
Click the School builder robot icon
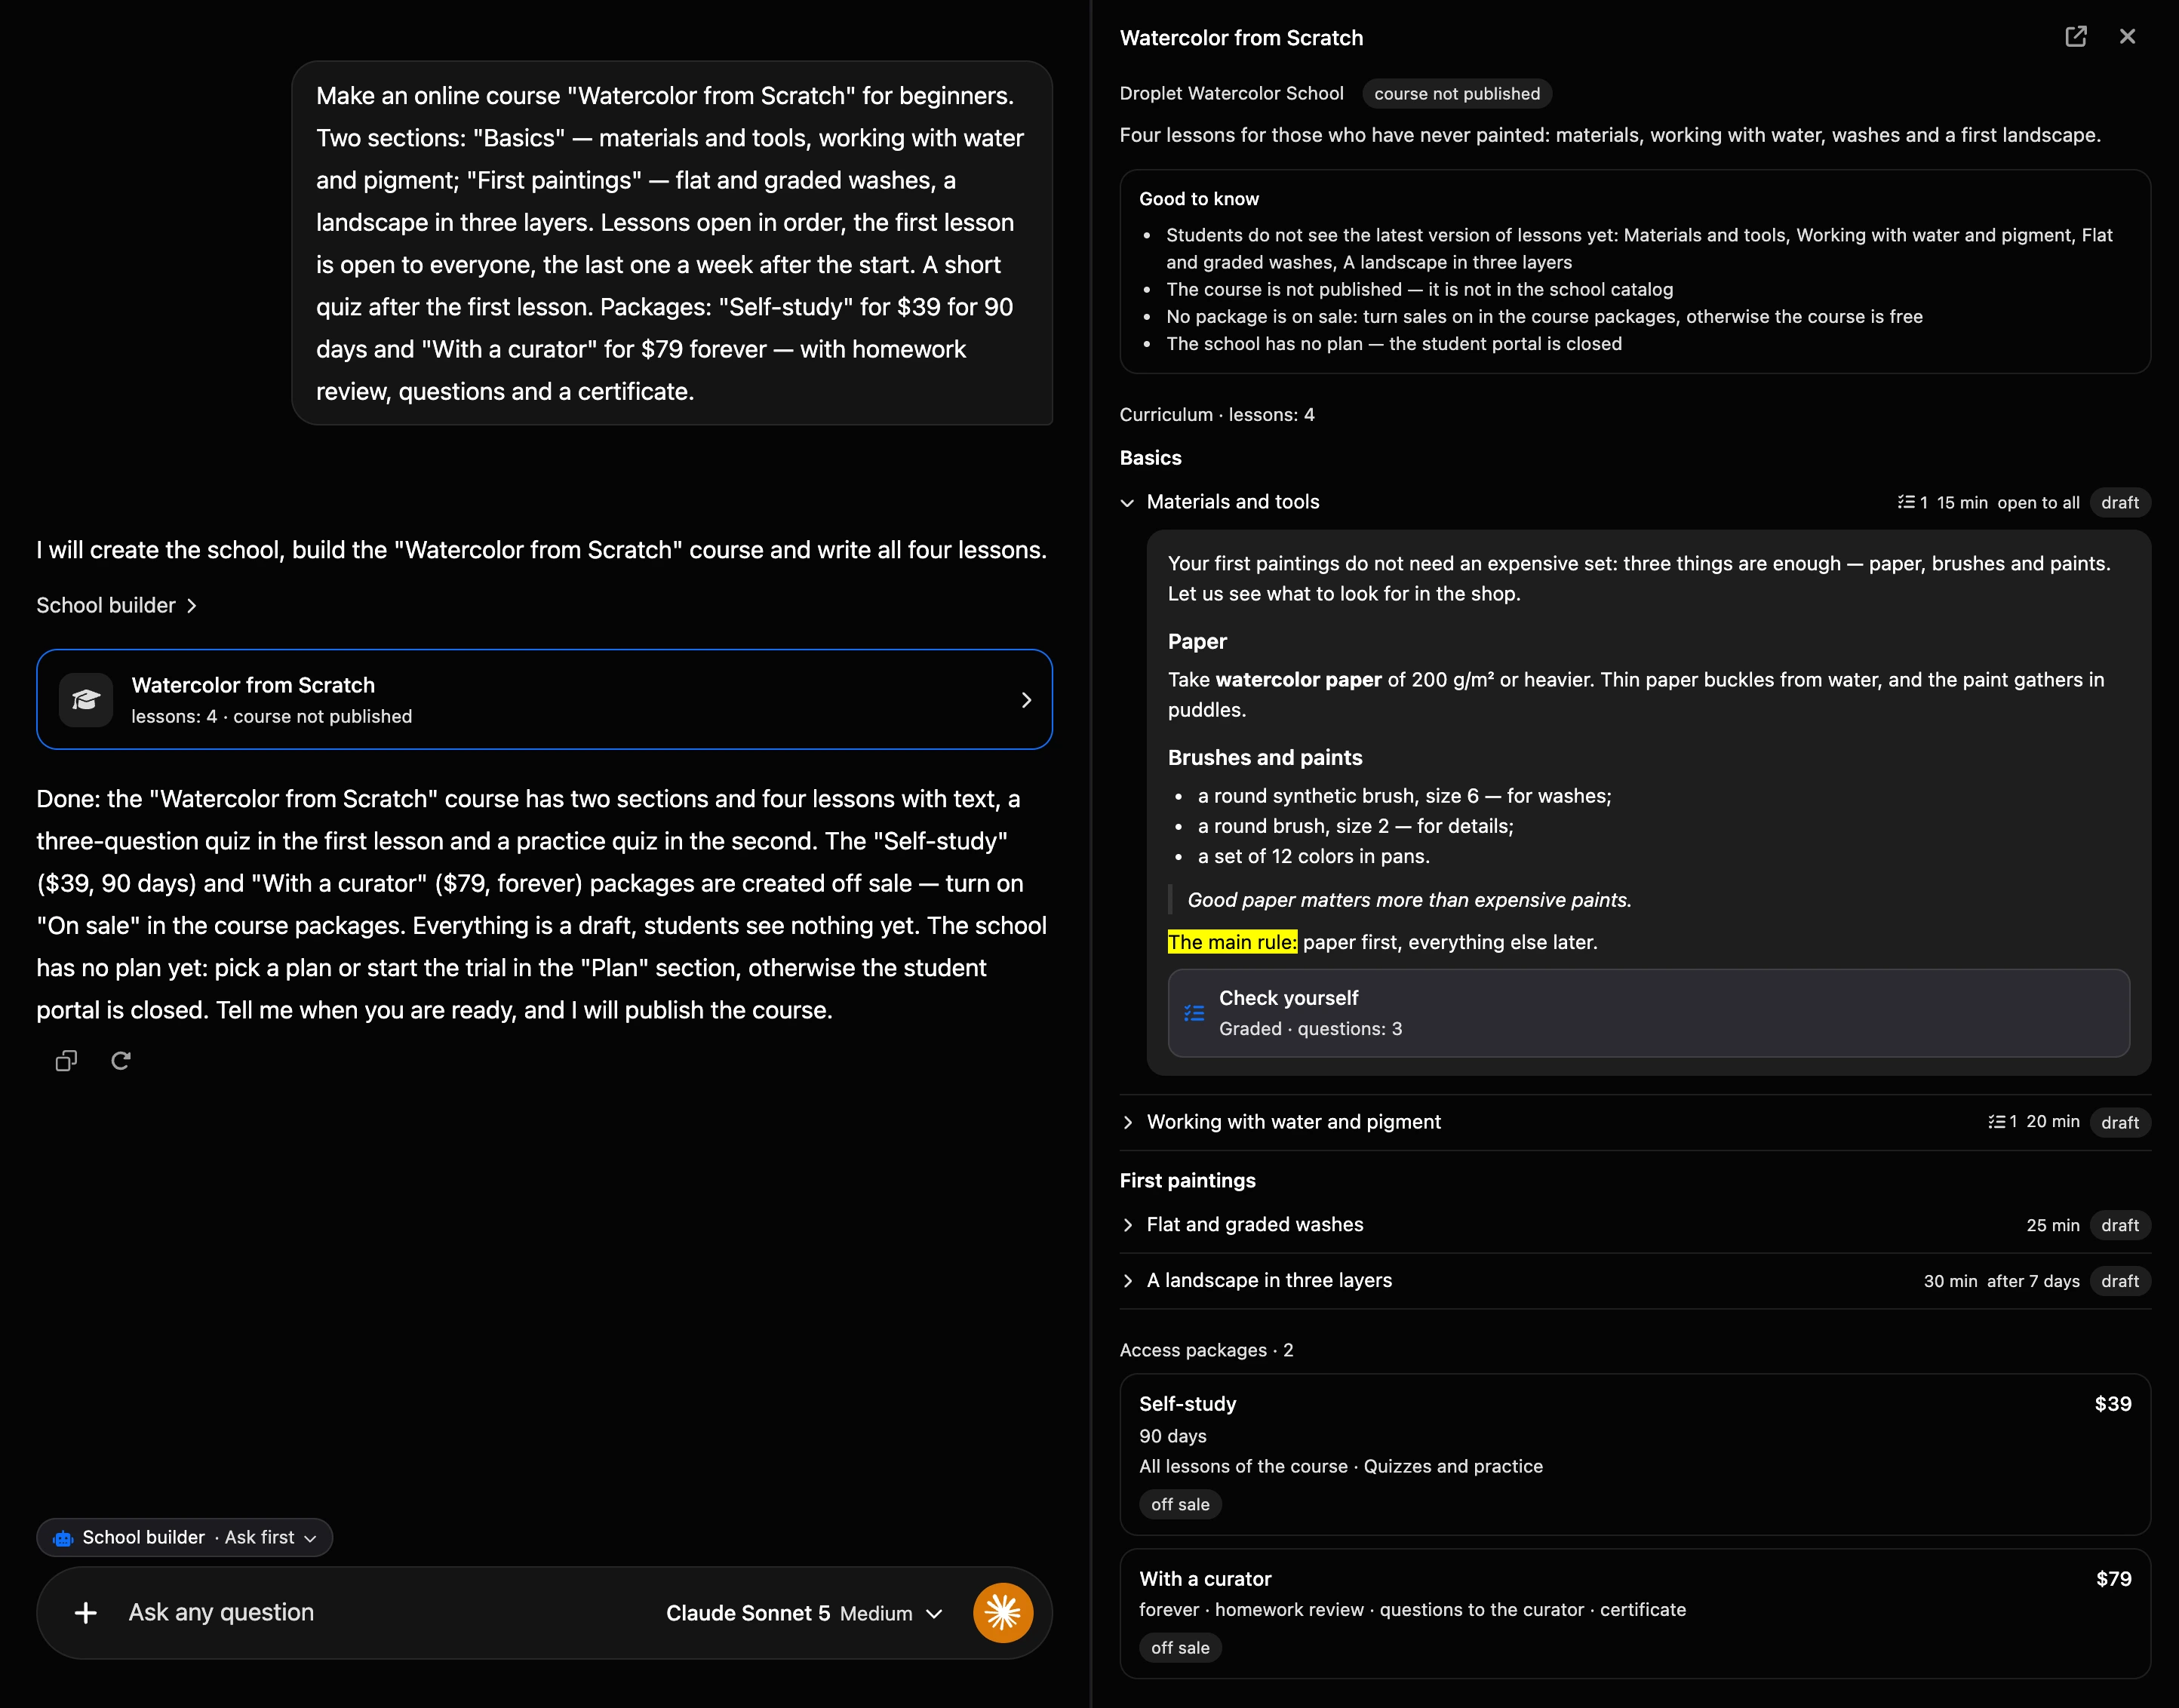(x=63, y=1538)
